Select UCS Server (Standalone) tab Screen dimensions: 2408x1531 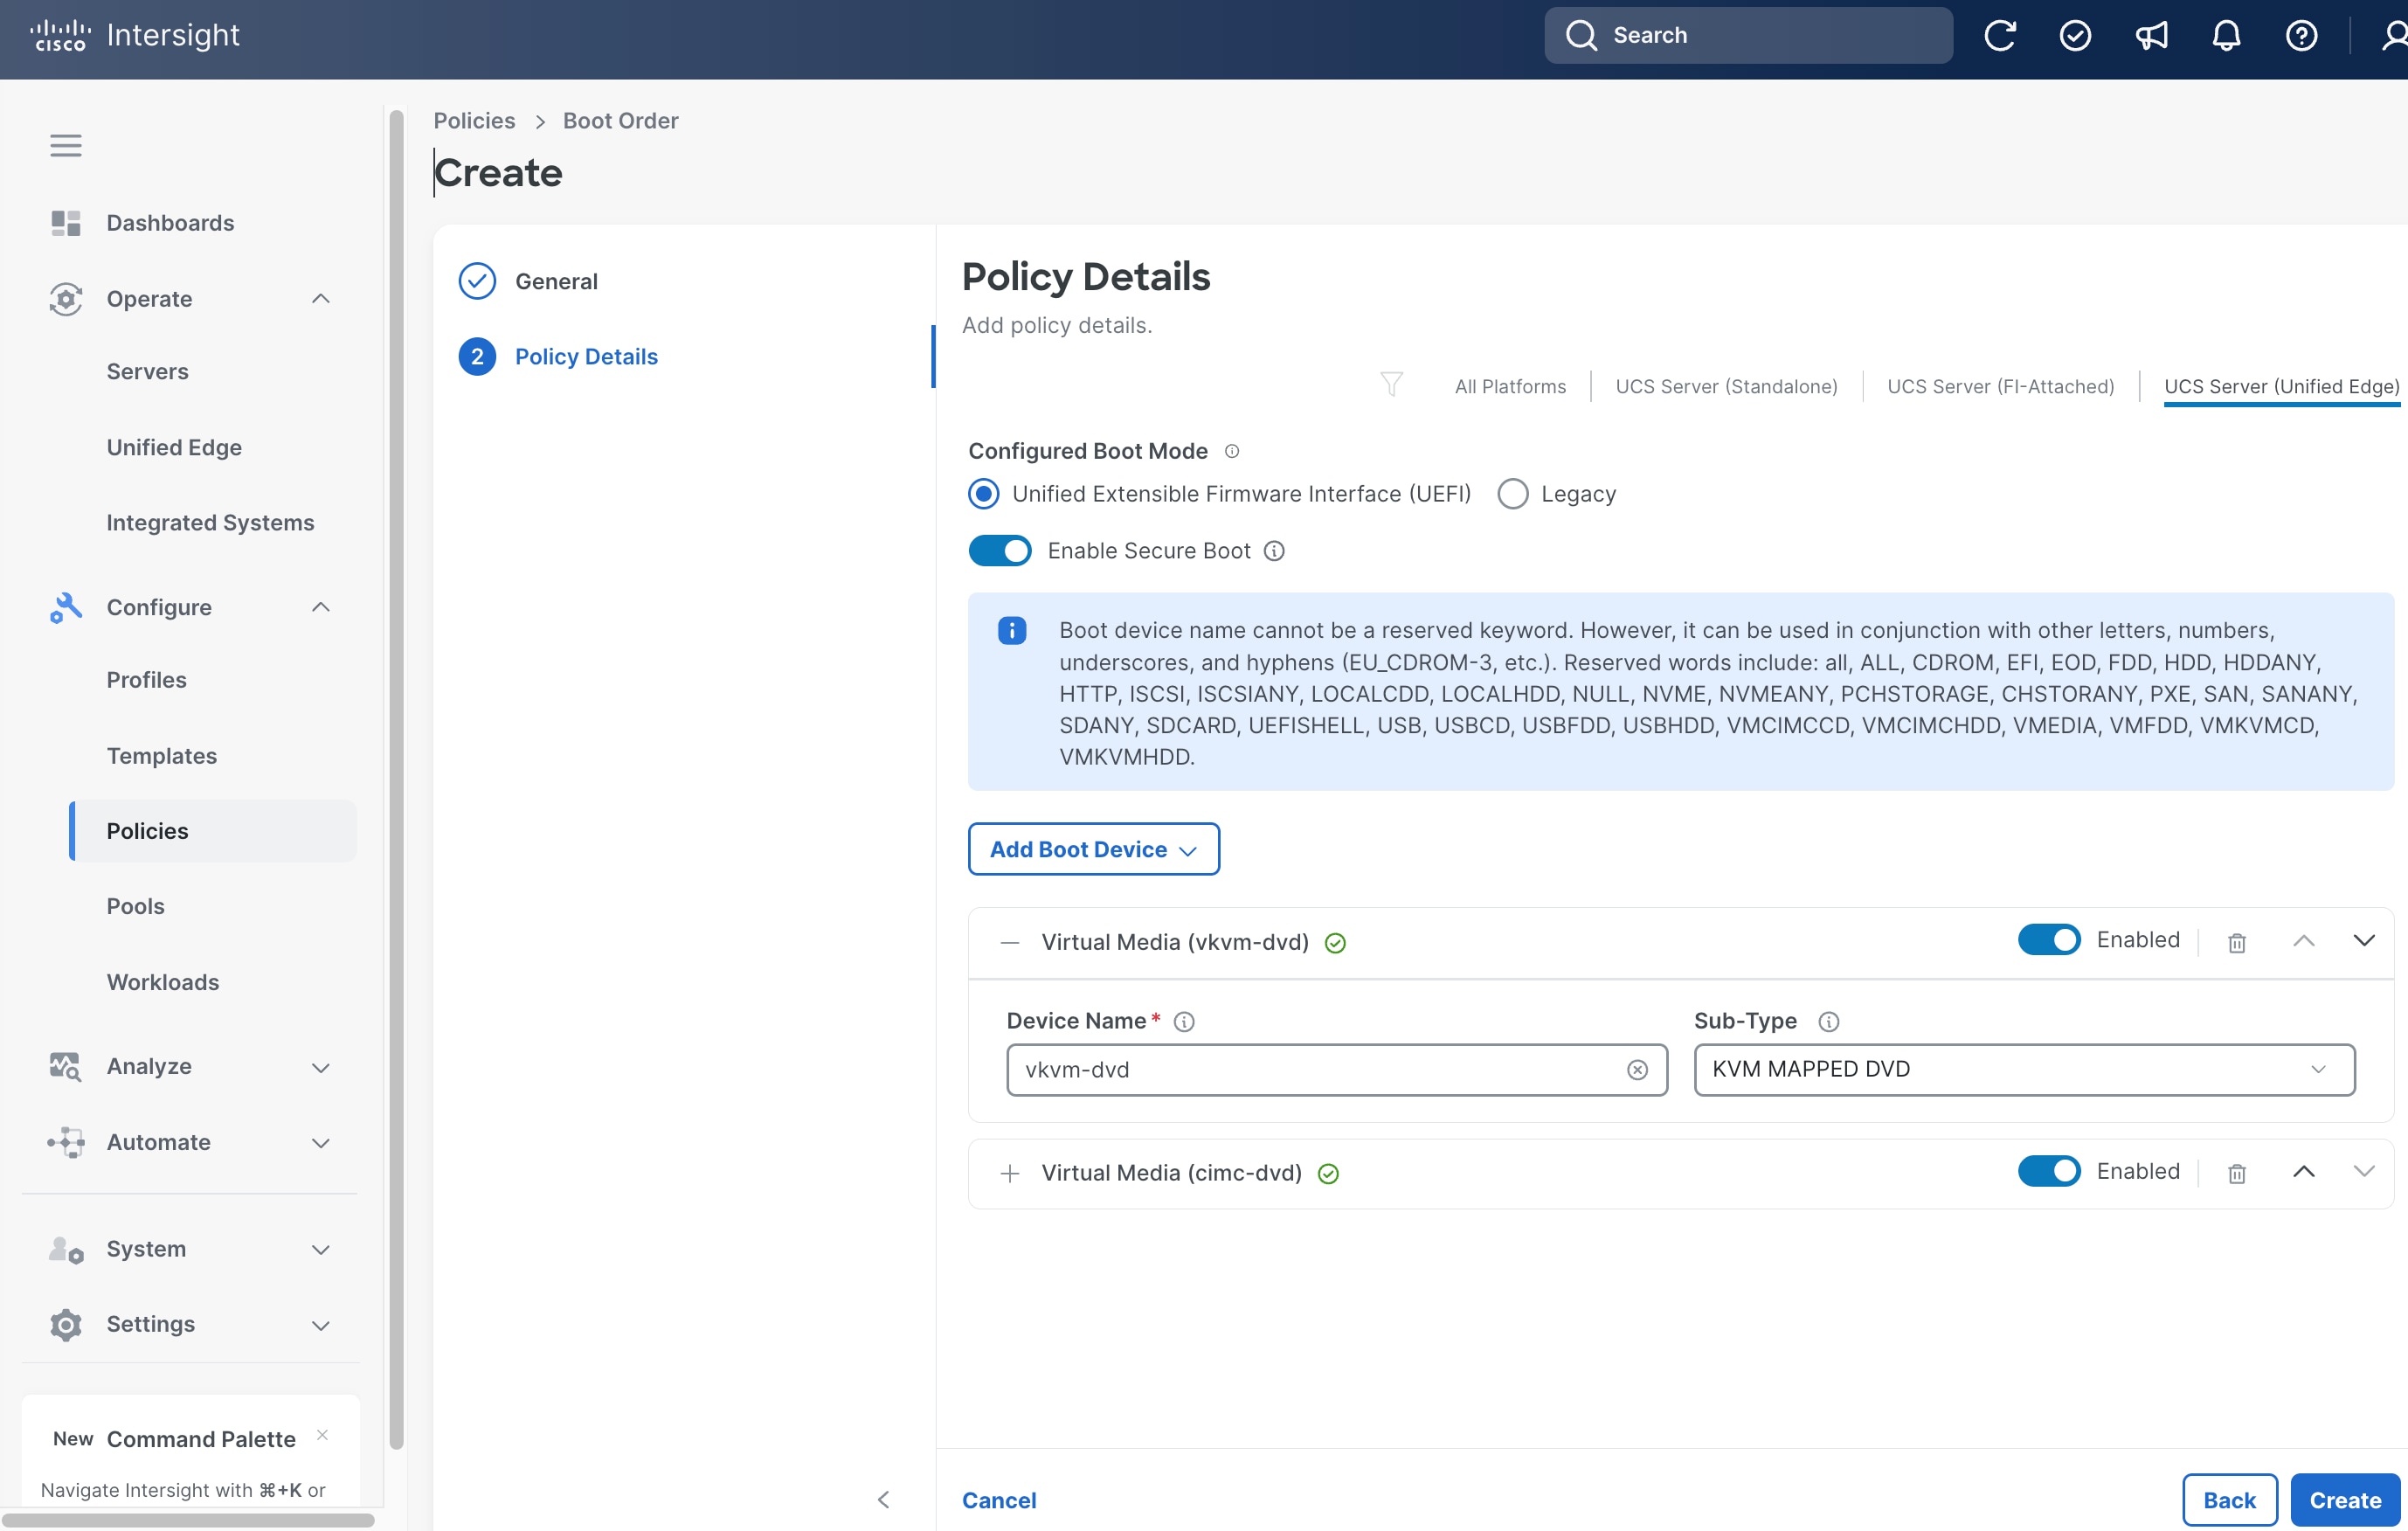tap(1726, 386)
